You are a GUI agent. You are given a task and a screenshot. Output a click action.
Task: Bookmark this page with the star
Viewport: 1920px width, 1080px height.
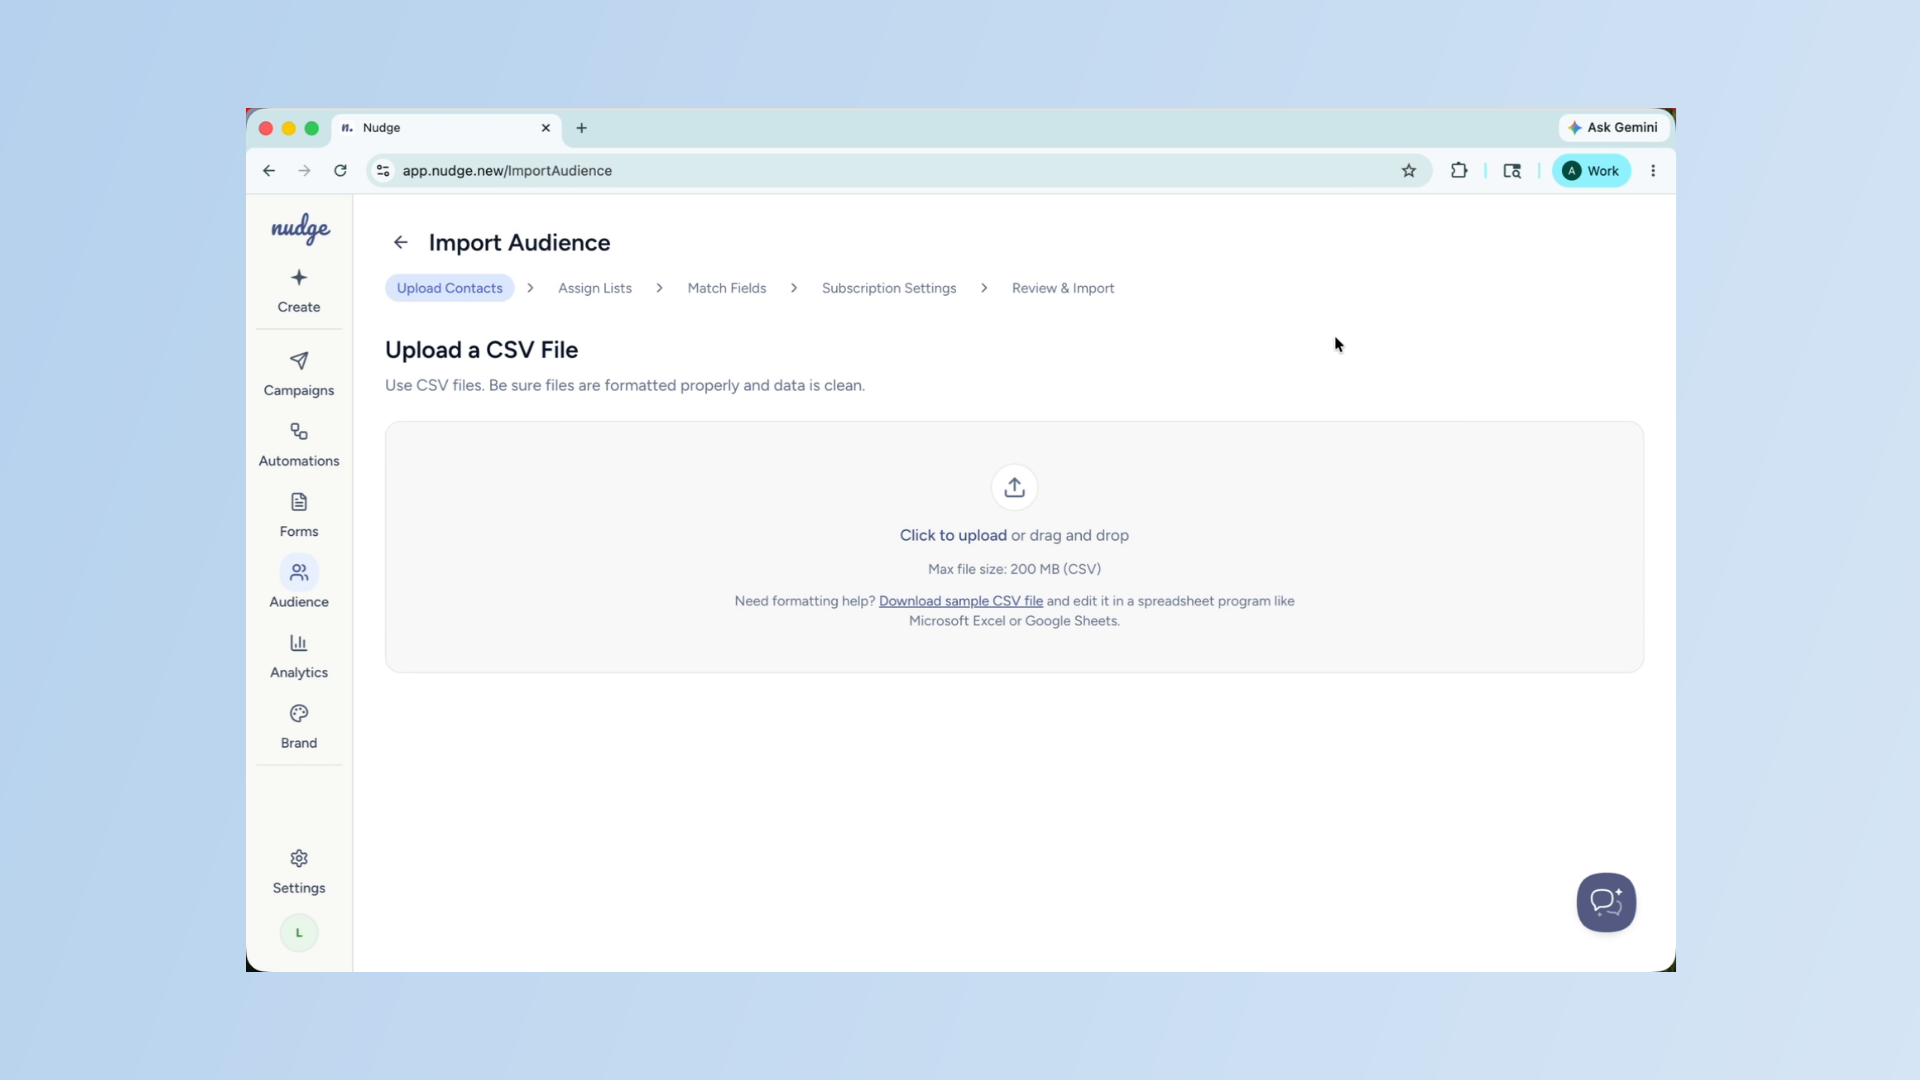[x=1409, y=171]
